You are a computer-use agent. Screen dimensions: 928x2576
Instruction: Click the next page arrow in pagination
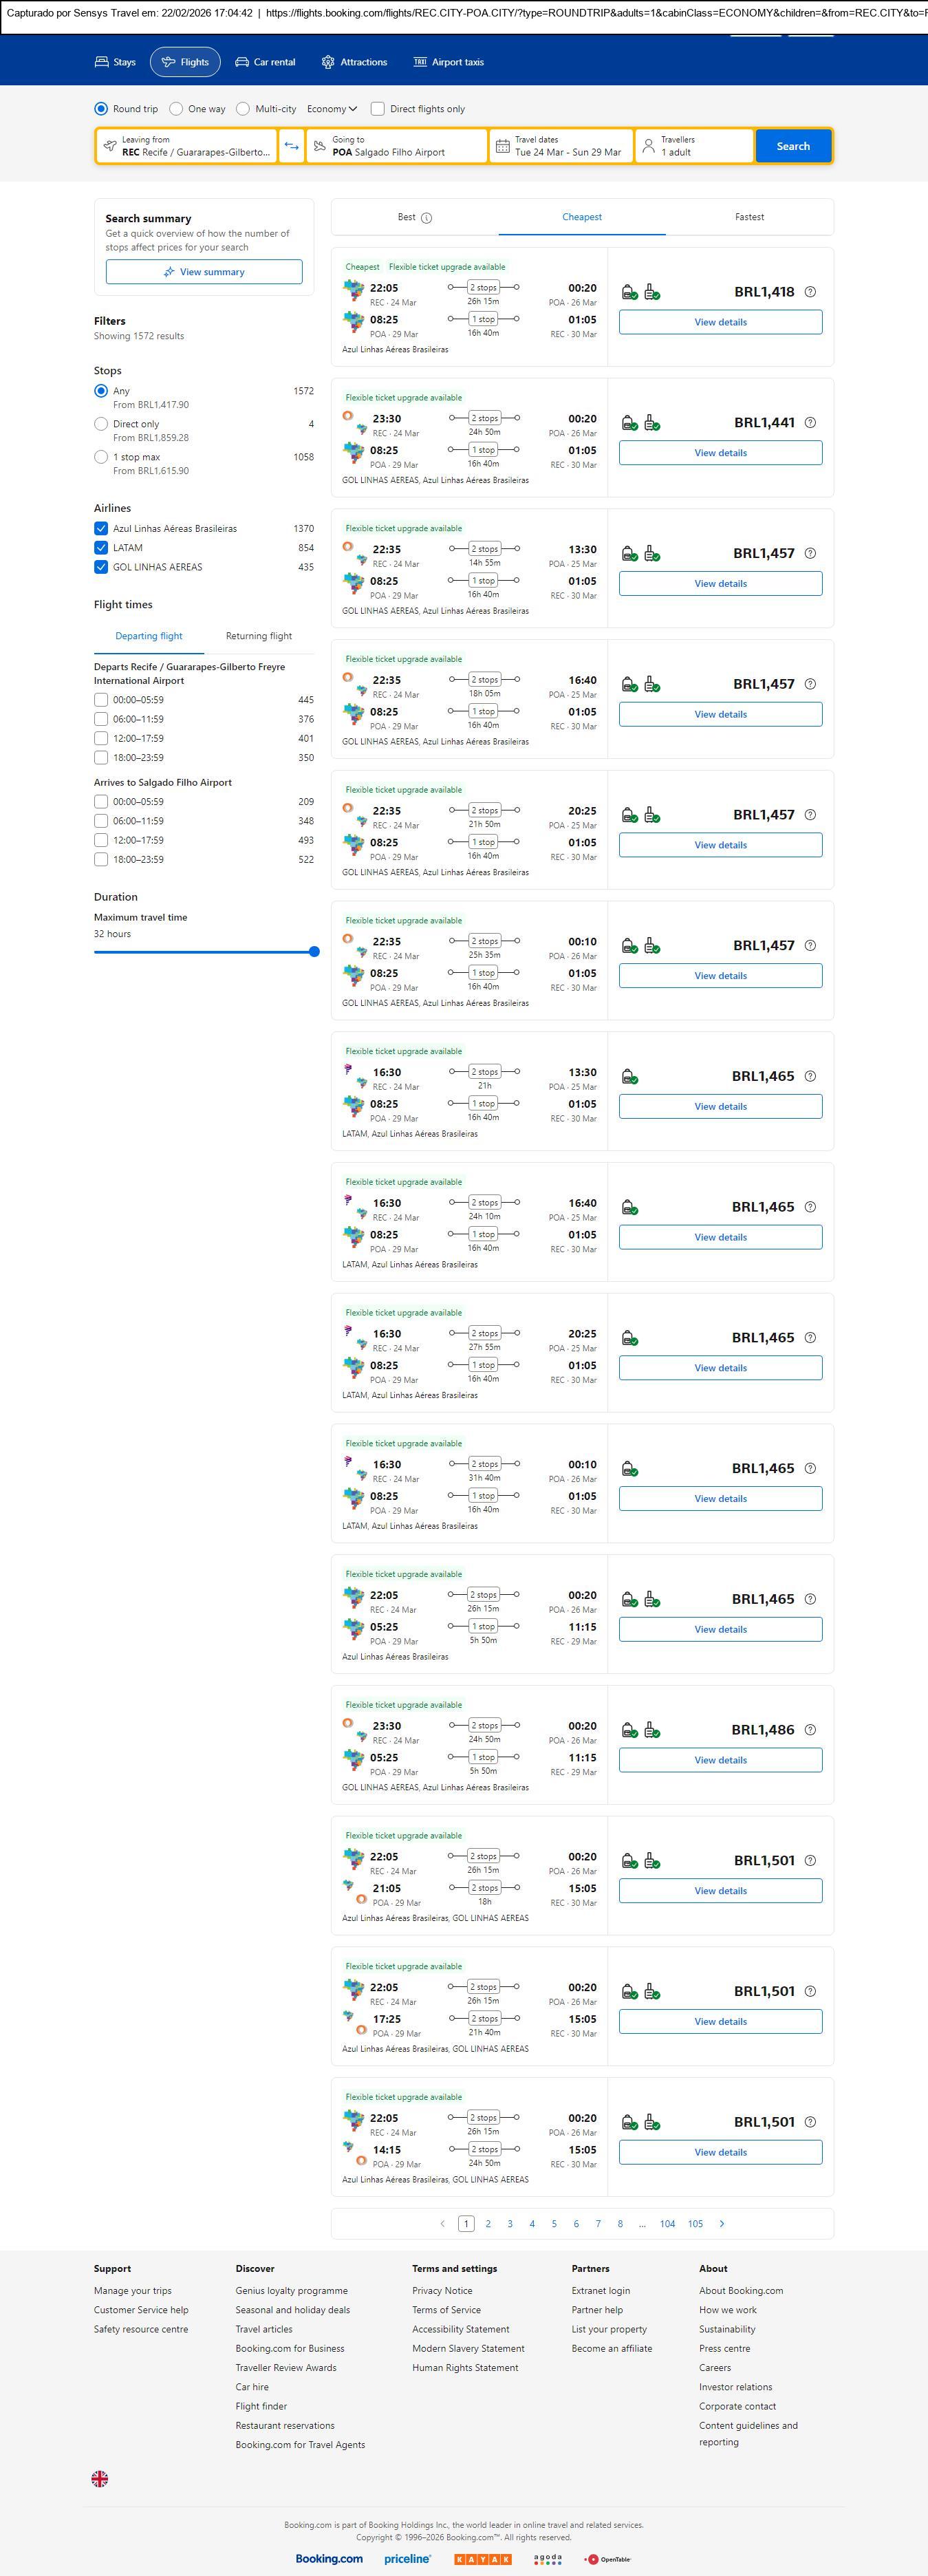tap(722, 2223)
